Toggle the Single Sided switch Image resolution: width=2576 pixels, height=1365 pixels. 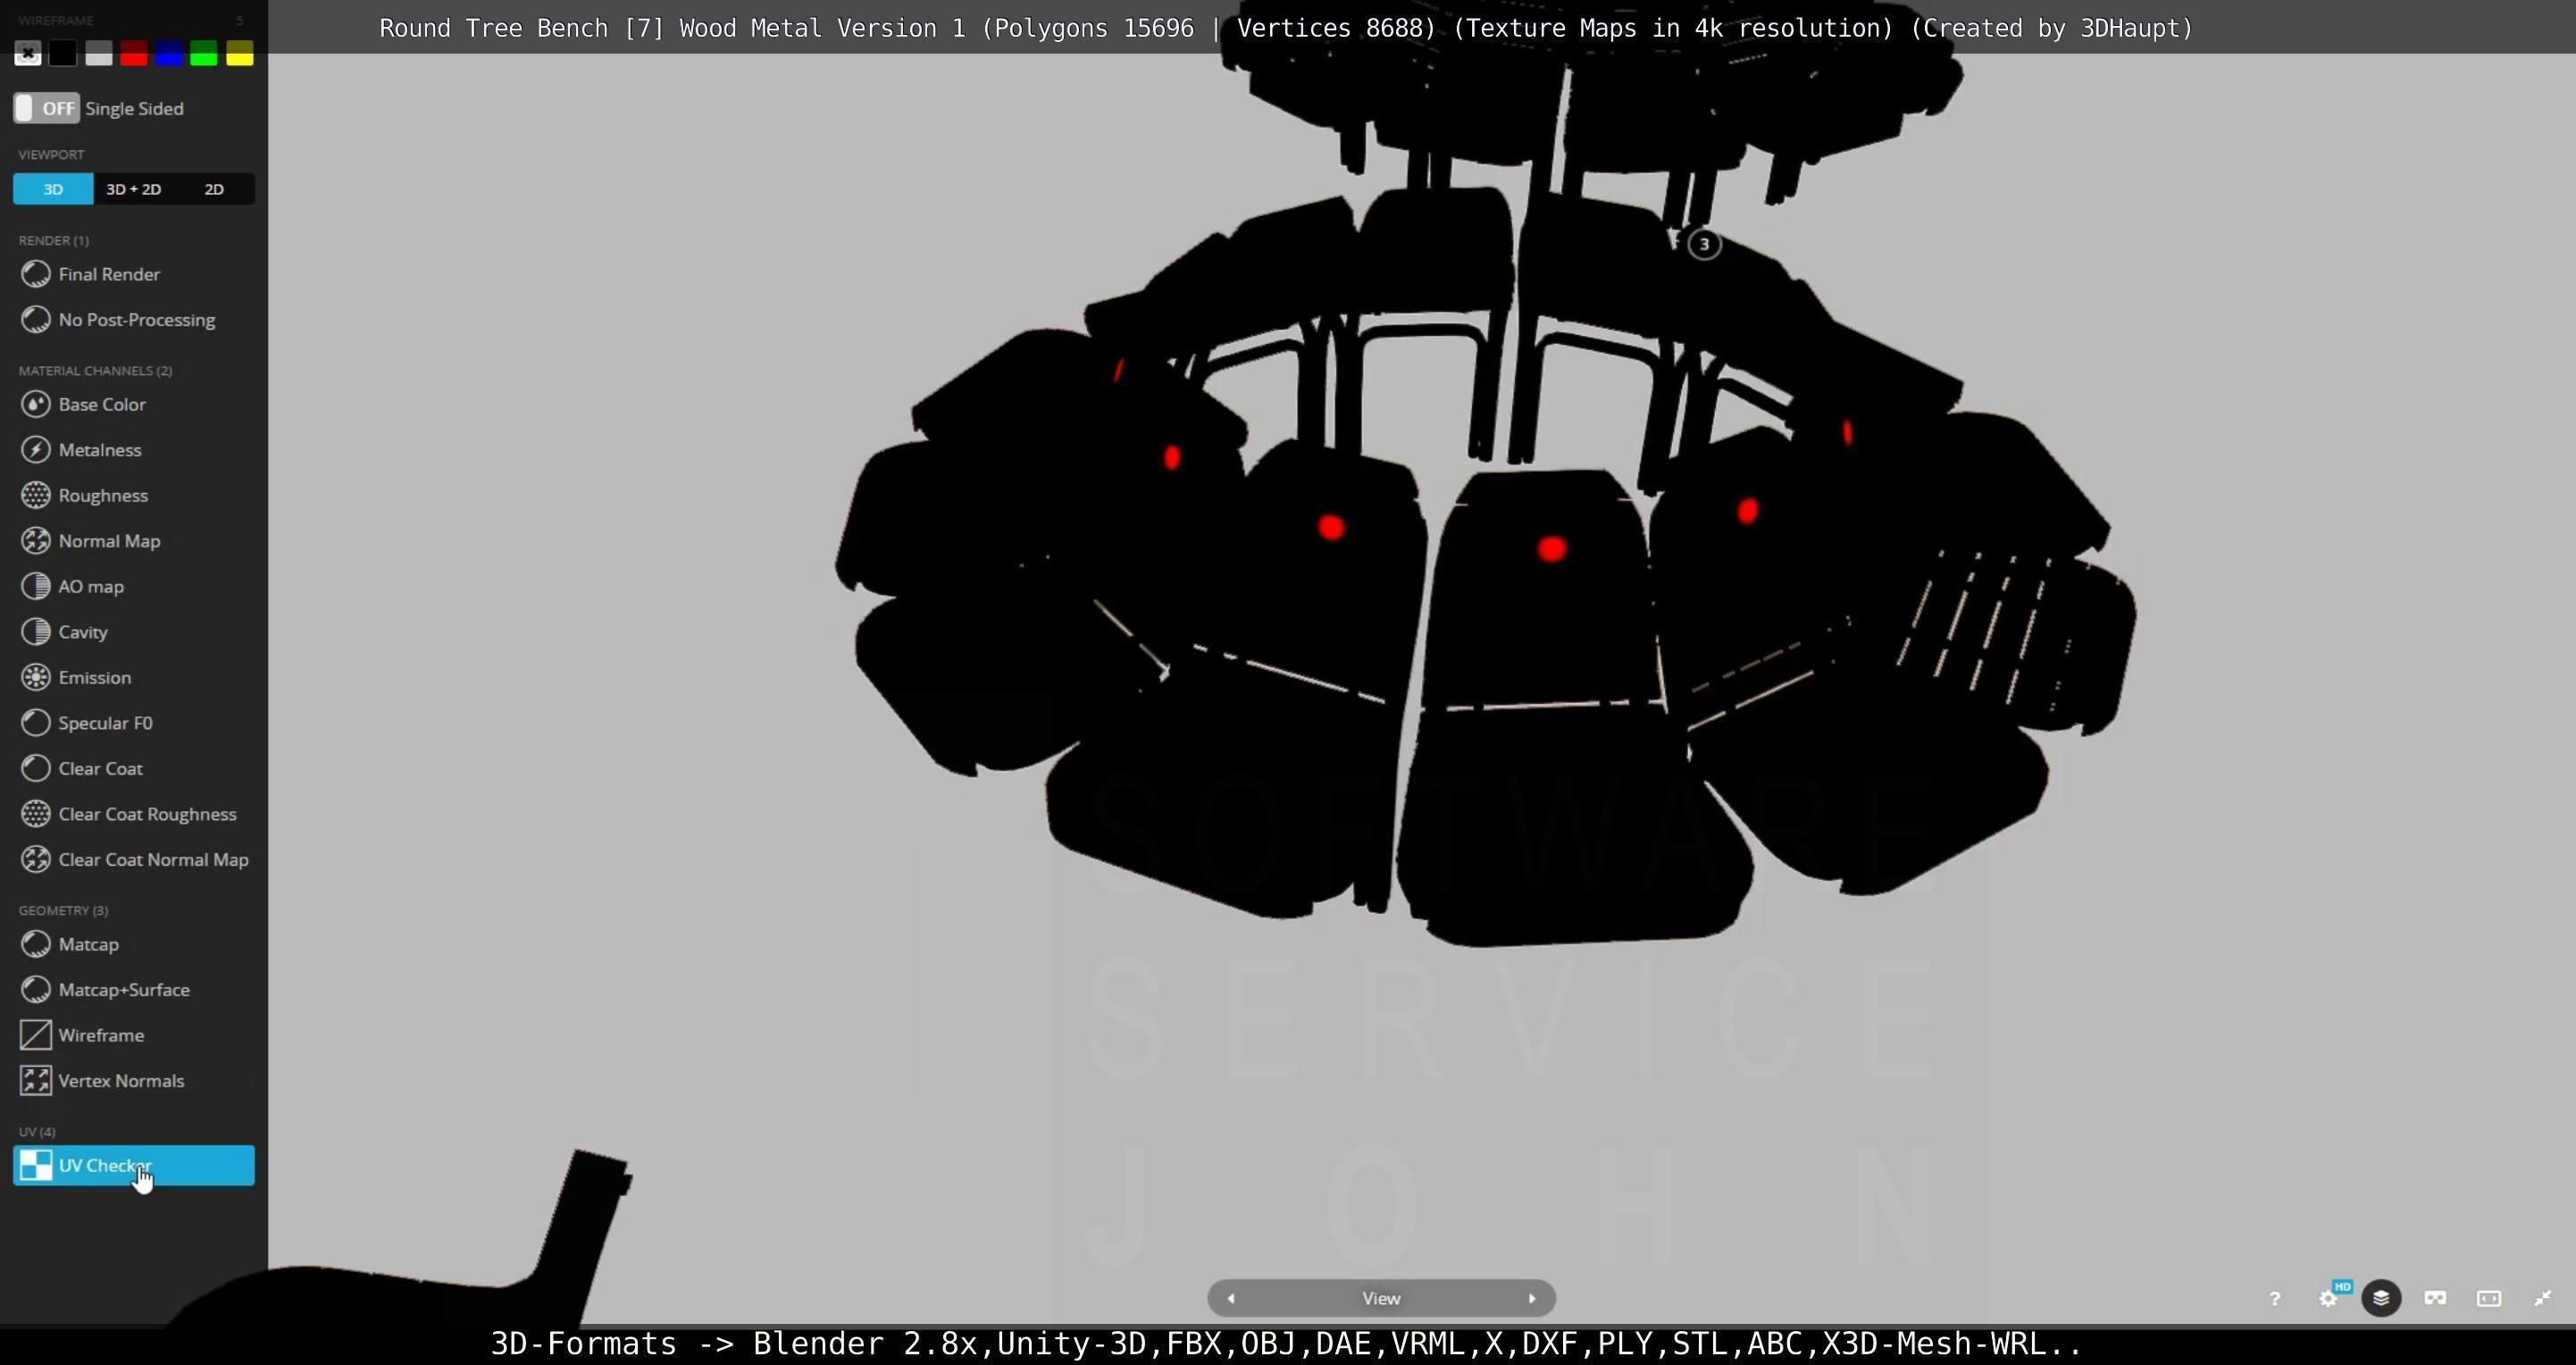point(46,108)
